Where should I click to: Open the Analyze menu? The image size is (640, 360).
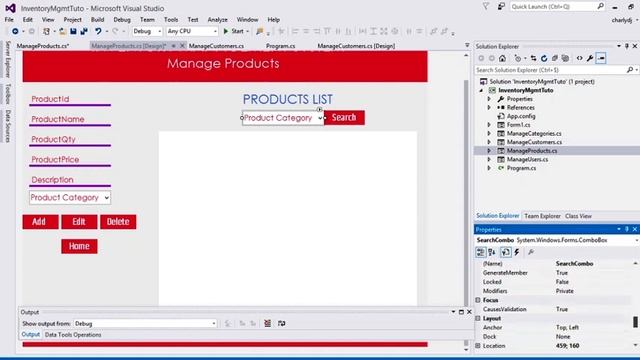click(218, 20)
